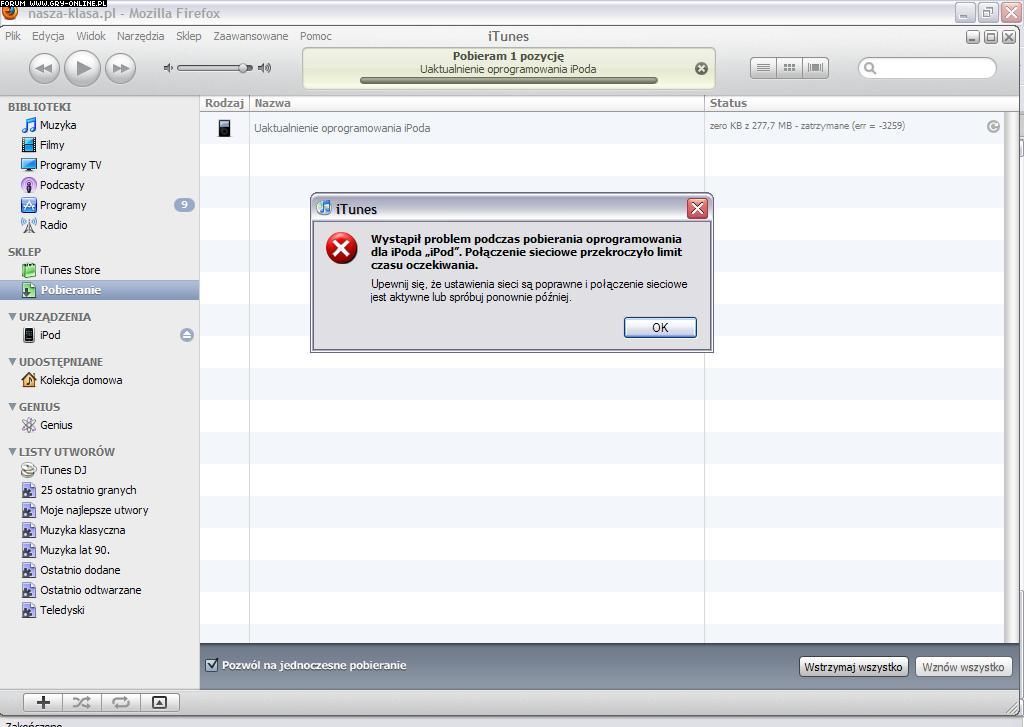Click Wstrzymaj wszystko button

pos(853,667)
